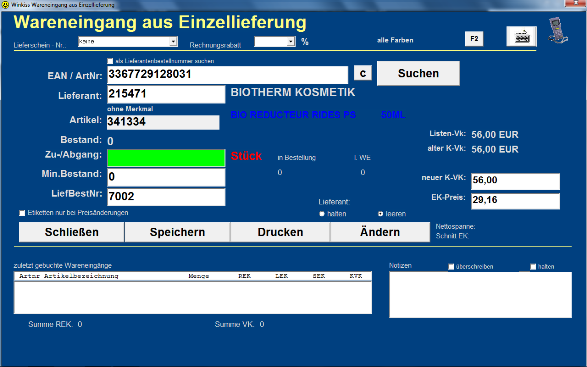Viewport: 587px width, 367px height.
Task: Click the alle Farben label
Action: click(395, 40)
